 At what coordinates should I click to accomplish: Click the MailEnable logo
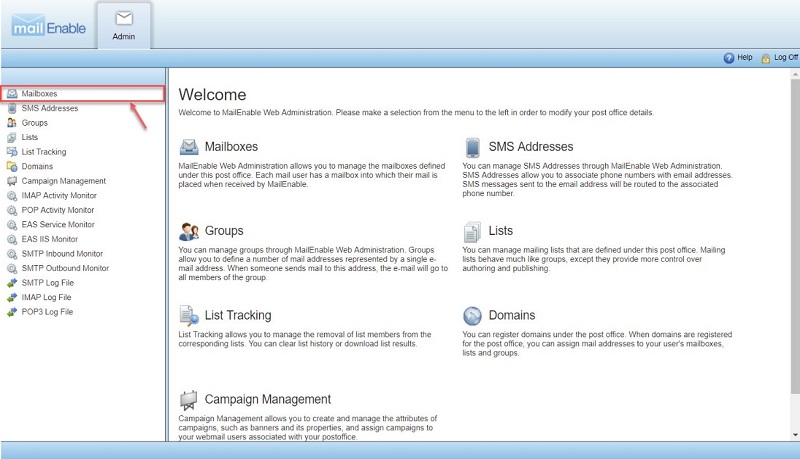click(x=48, y=26)
